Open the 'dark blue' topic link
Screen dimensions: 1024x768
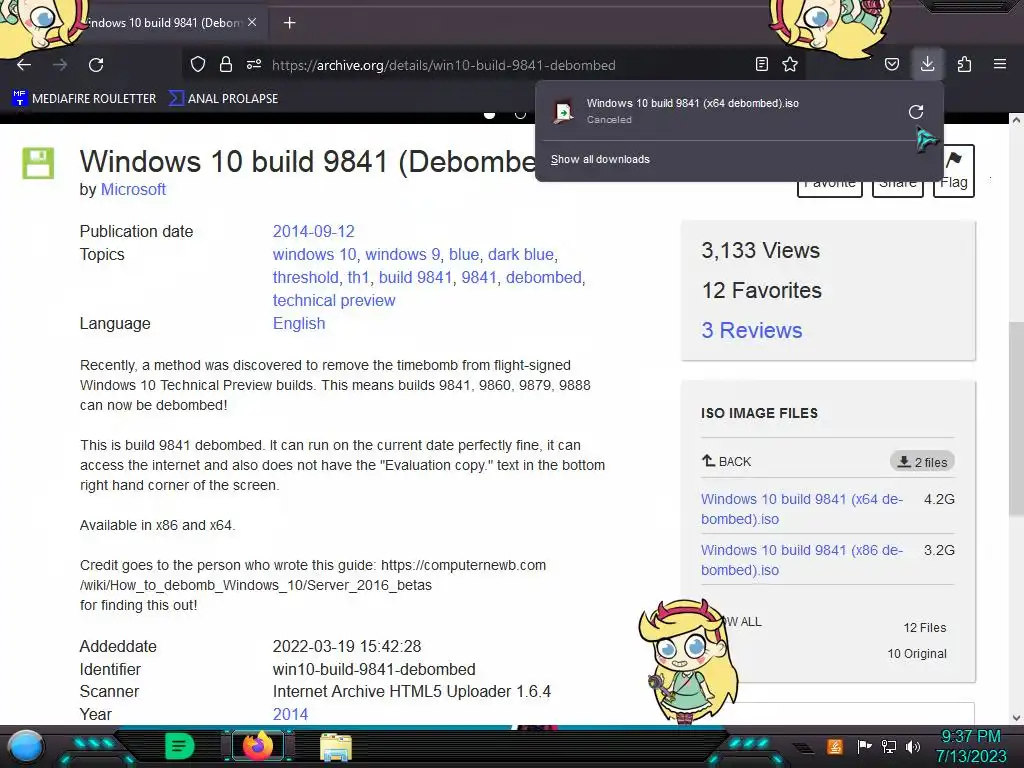click(x=521, y=255)
